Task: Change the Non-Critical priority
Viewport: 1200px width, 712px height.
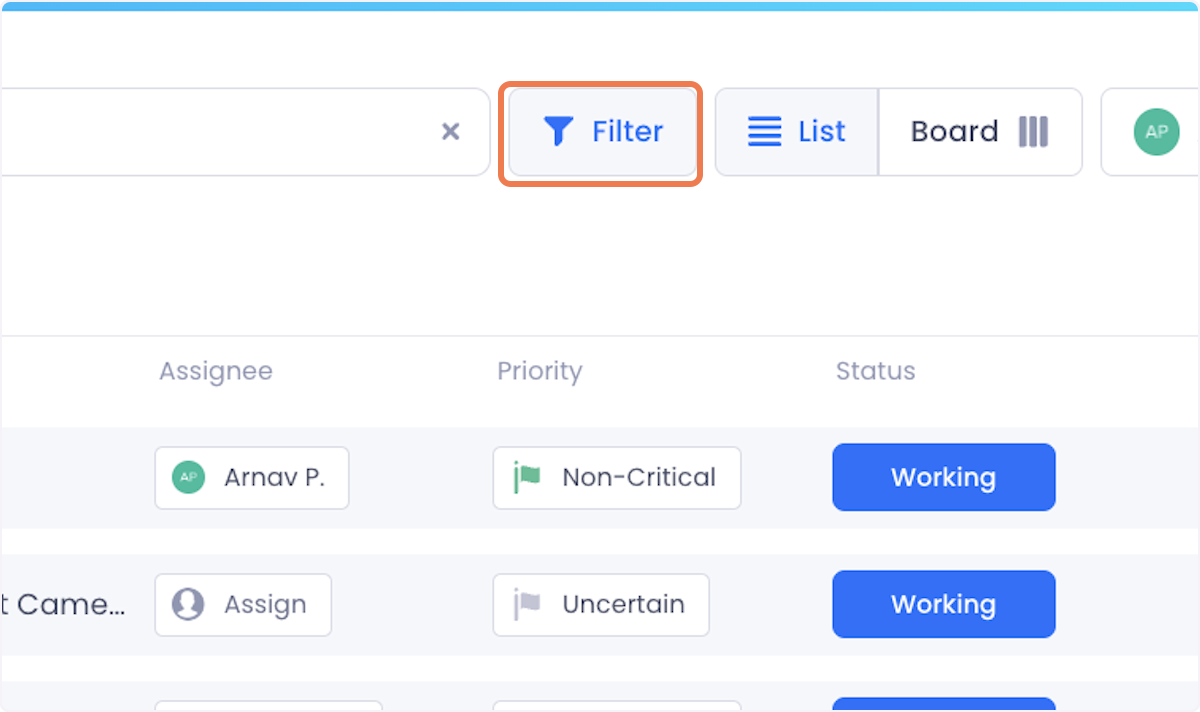Action: click(617, 478)
